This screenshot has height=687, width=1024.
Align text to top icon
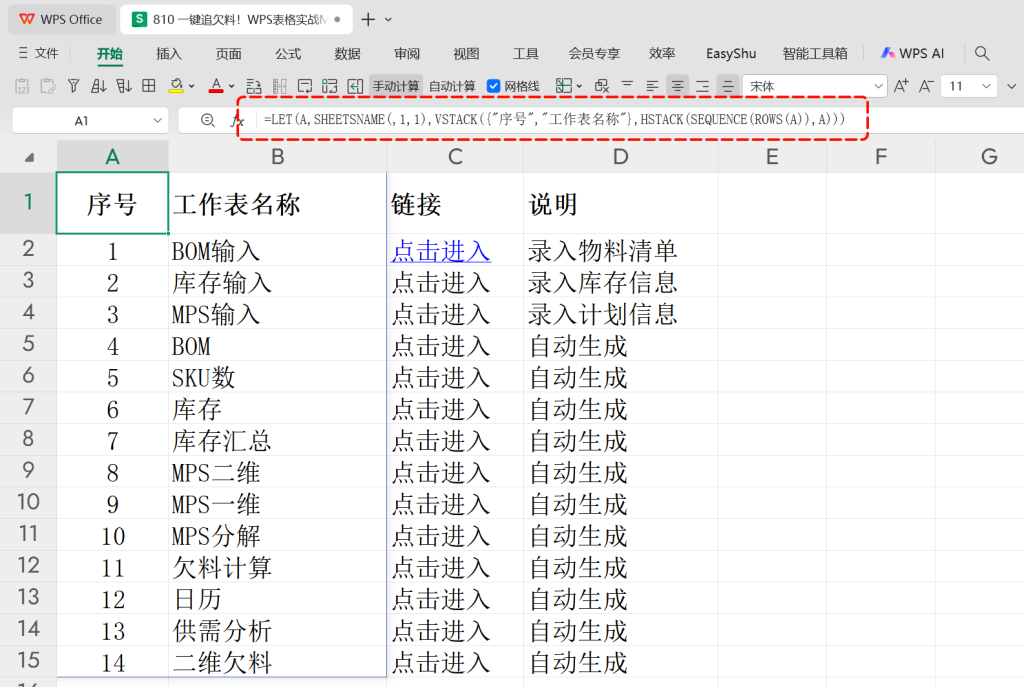click(x=627, y=85)
